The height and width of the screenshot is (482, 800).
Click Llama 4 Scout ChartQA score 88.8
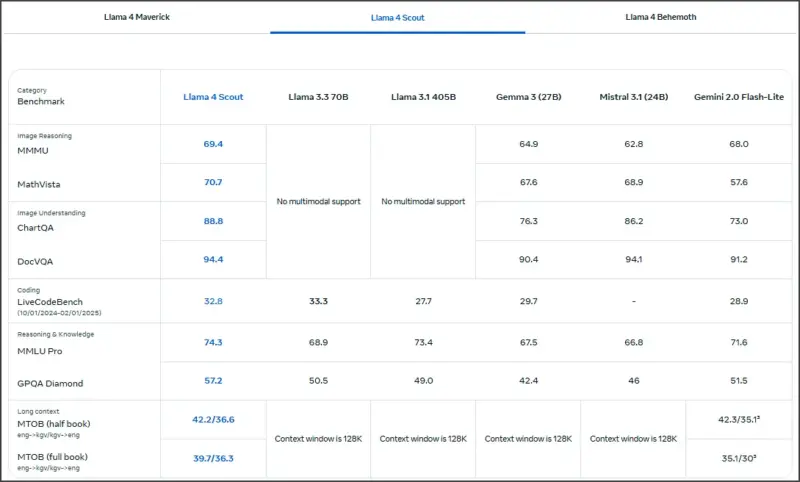pos(213,221)
